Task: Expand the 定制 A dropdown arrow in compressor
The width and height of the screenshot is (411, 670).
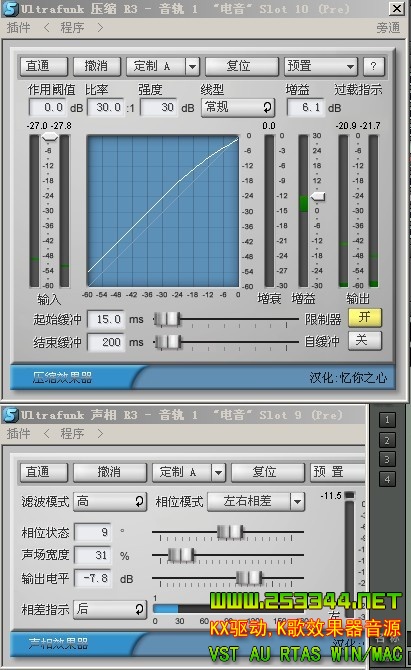Action: 193,66
